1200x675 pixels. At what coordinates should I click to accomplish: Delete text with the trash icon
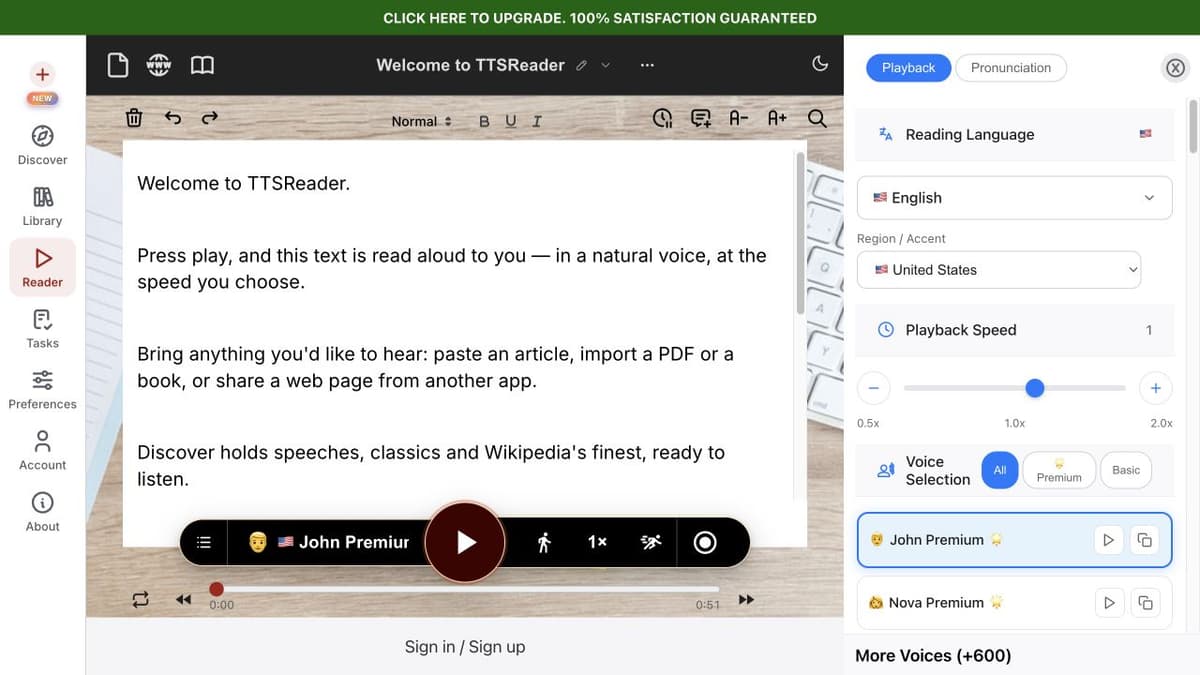tap(133, 118)
